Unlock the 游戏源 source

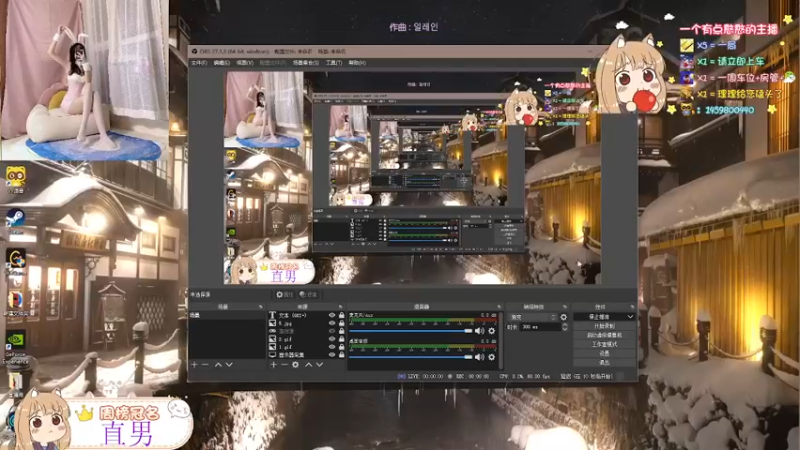341,331
